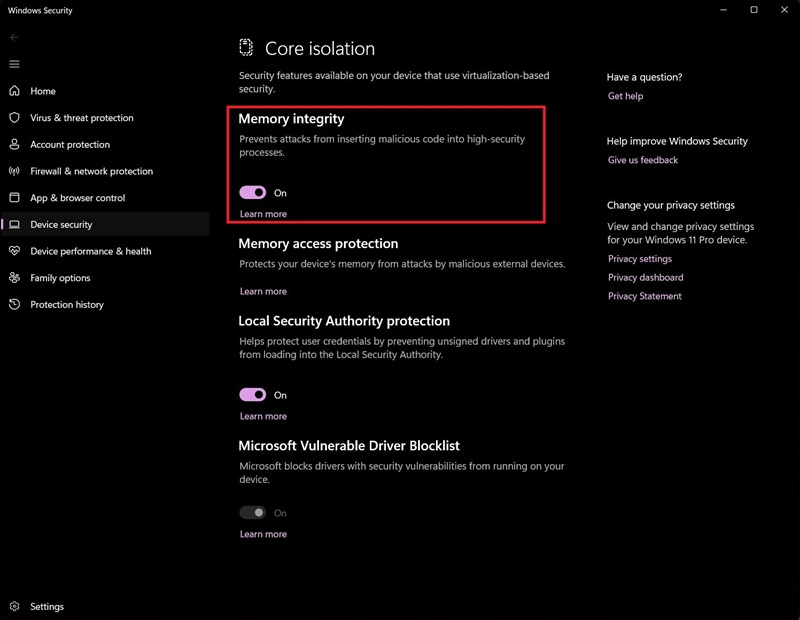Open App & browser control from sidebar

pyautogui.click(x=14, y=197)
